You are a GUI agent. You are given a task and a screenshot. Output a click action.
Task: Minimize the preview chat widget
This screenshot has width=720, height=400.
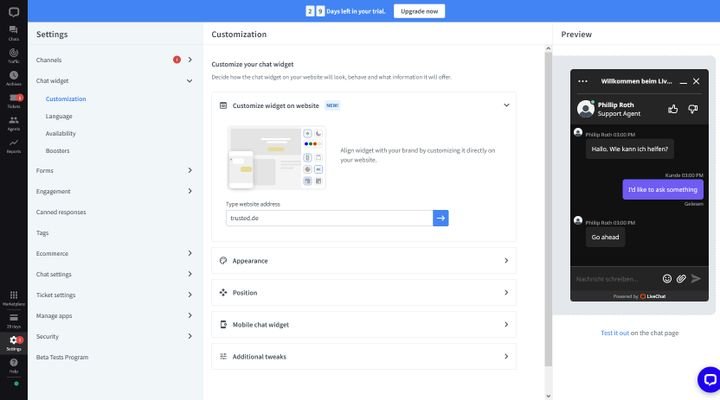683,82
